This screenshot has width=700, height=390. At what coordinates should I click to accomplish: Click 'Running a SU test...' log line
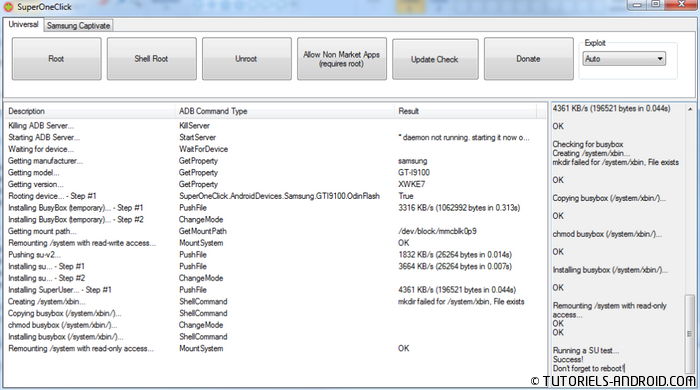click(586, 350)
